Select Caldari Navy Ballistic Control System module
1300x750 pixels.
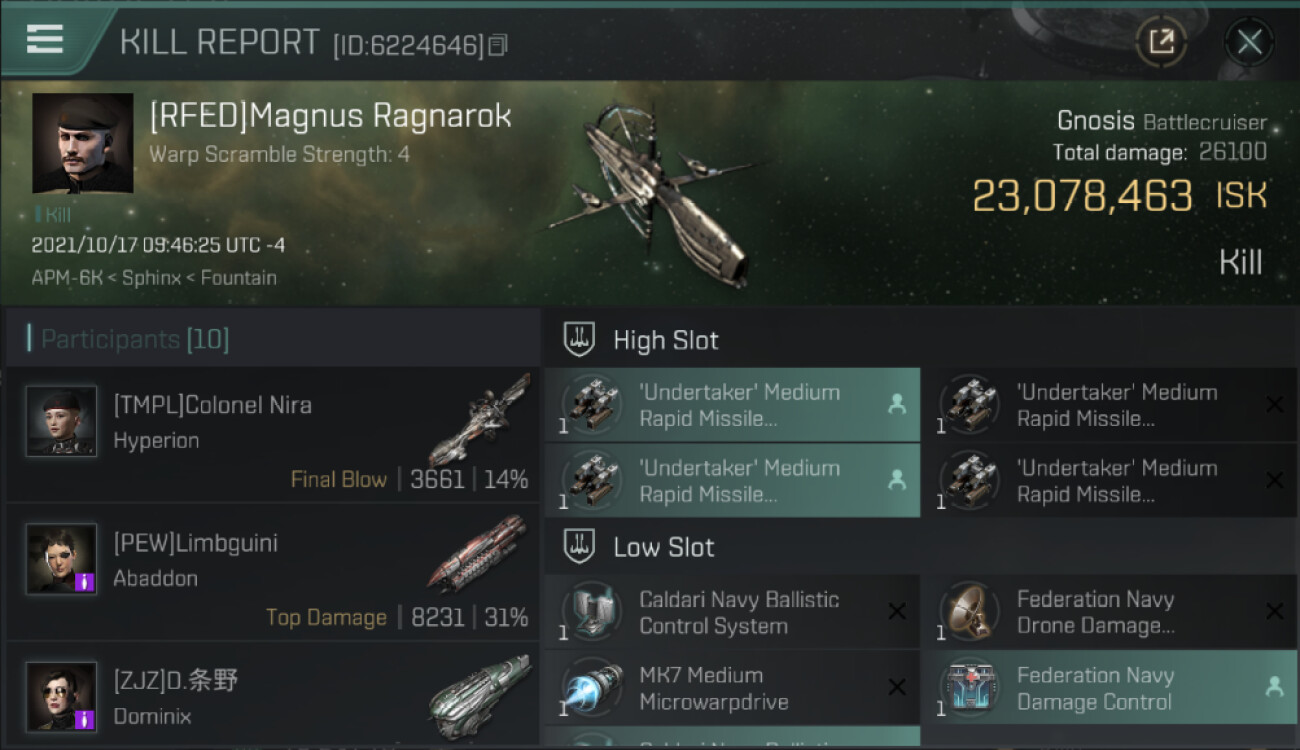pos(732,612)
